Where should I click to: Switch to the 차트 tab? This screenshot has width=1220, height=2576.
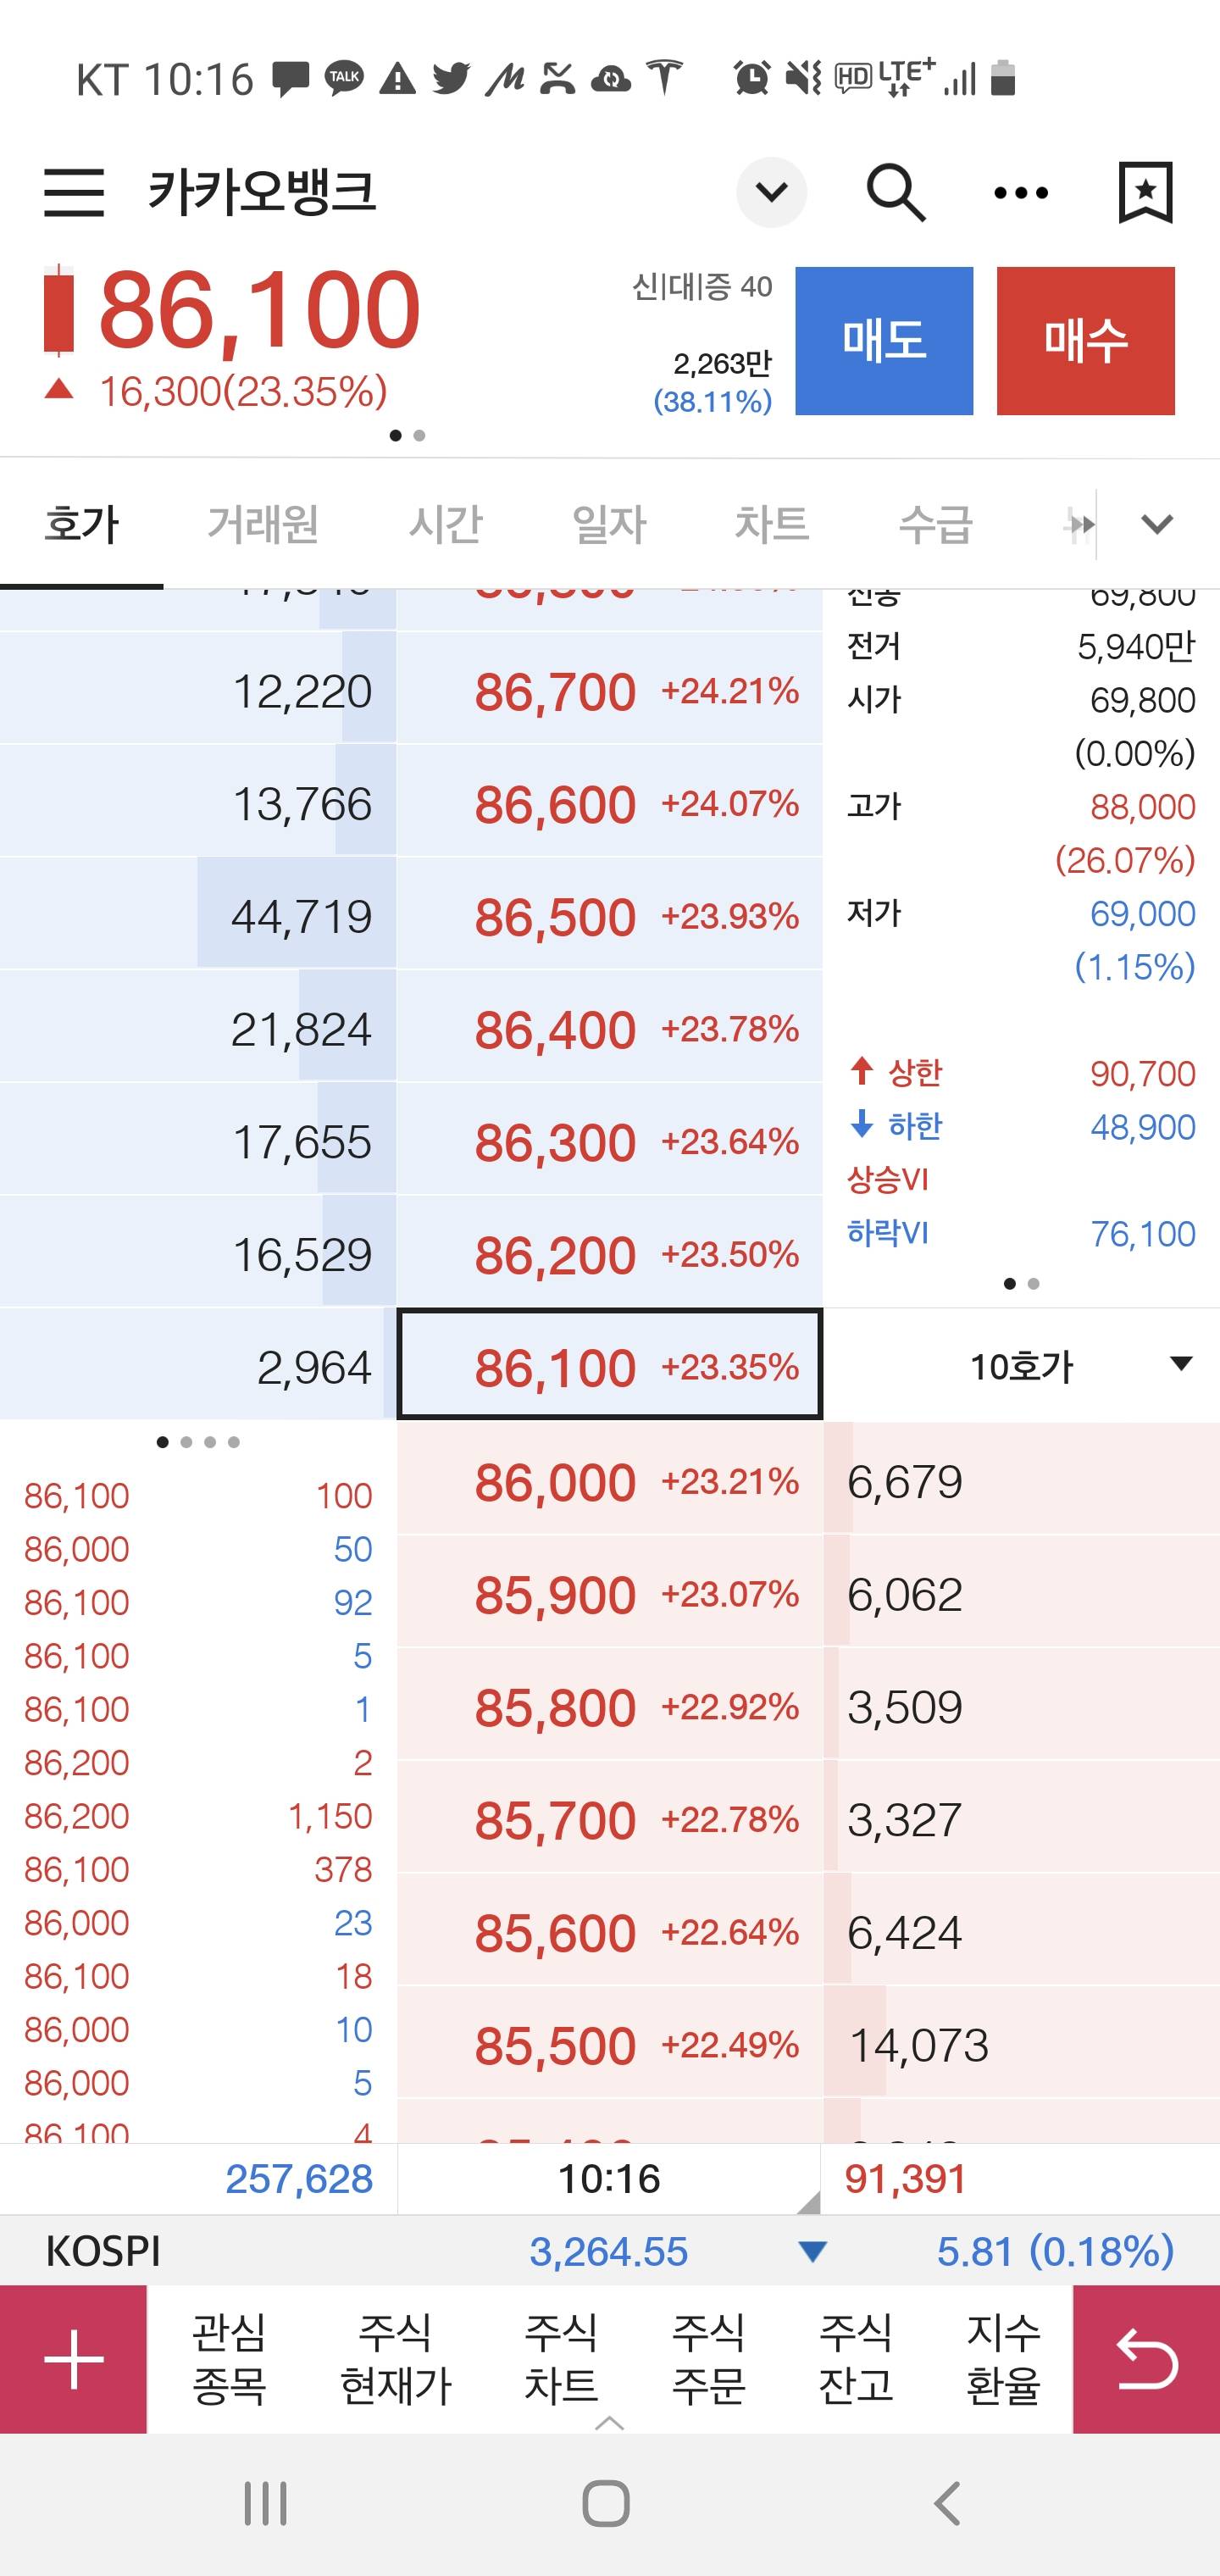[x=771, y=524]
